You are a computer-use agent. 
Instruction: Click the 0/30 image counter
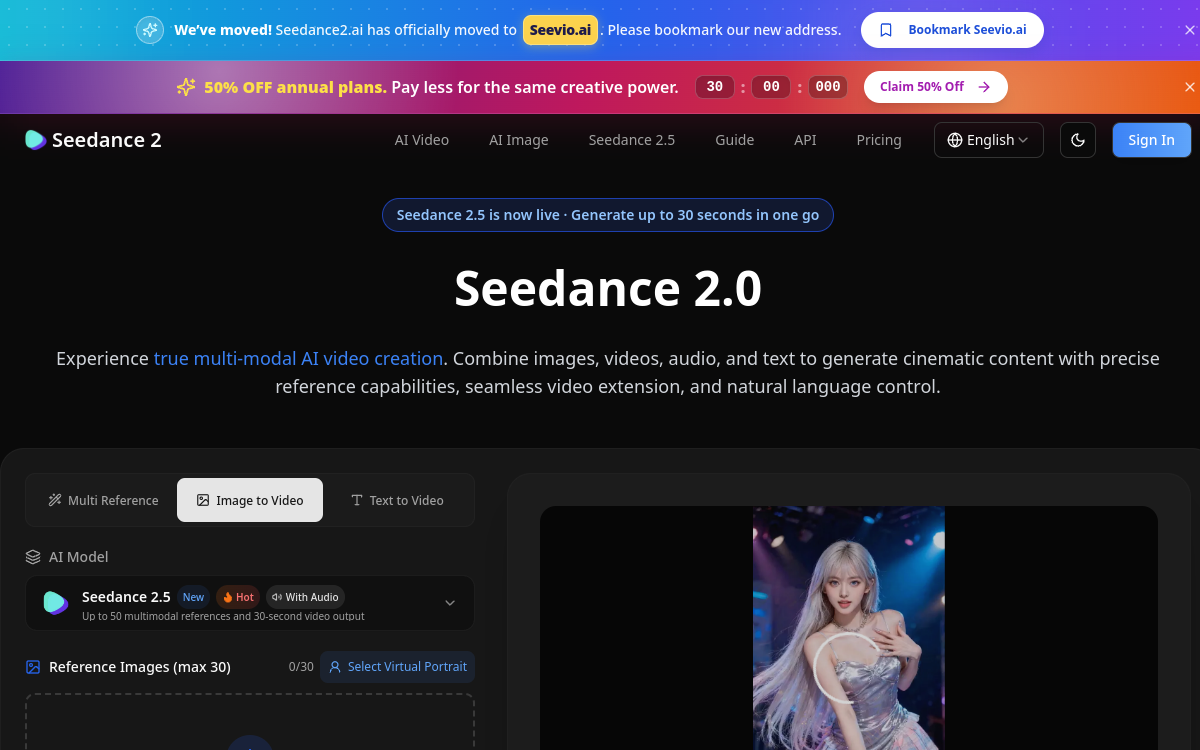tap(301, 667)
